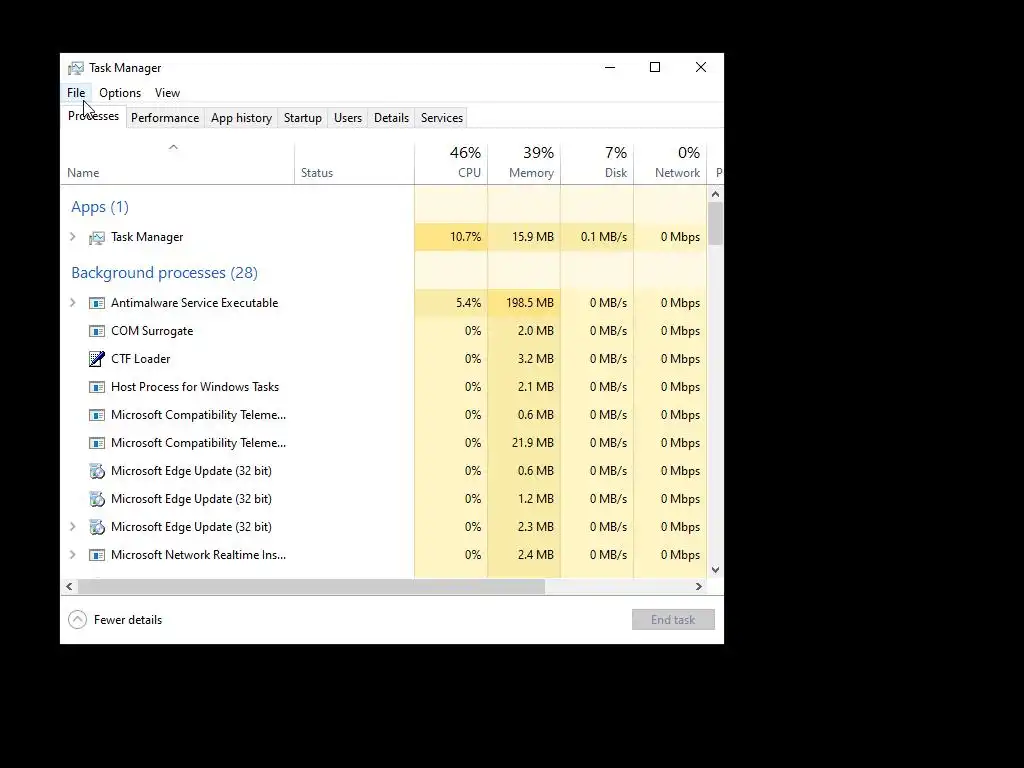
Task: Click the CTF Loader pen icon
Action: pyautogui.click(x=97, y=359)
